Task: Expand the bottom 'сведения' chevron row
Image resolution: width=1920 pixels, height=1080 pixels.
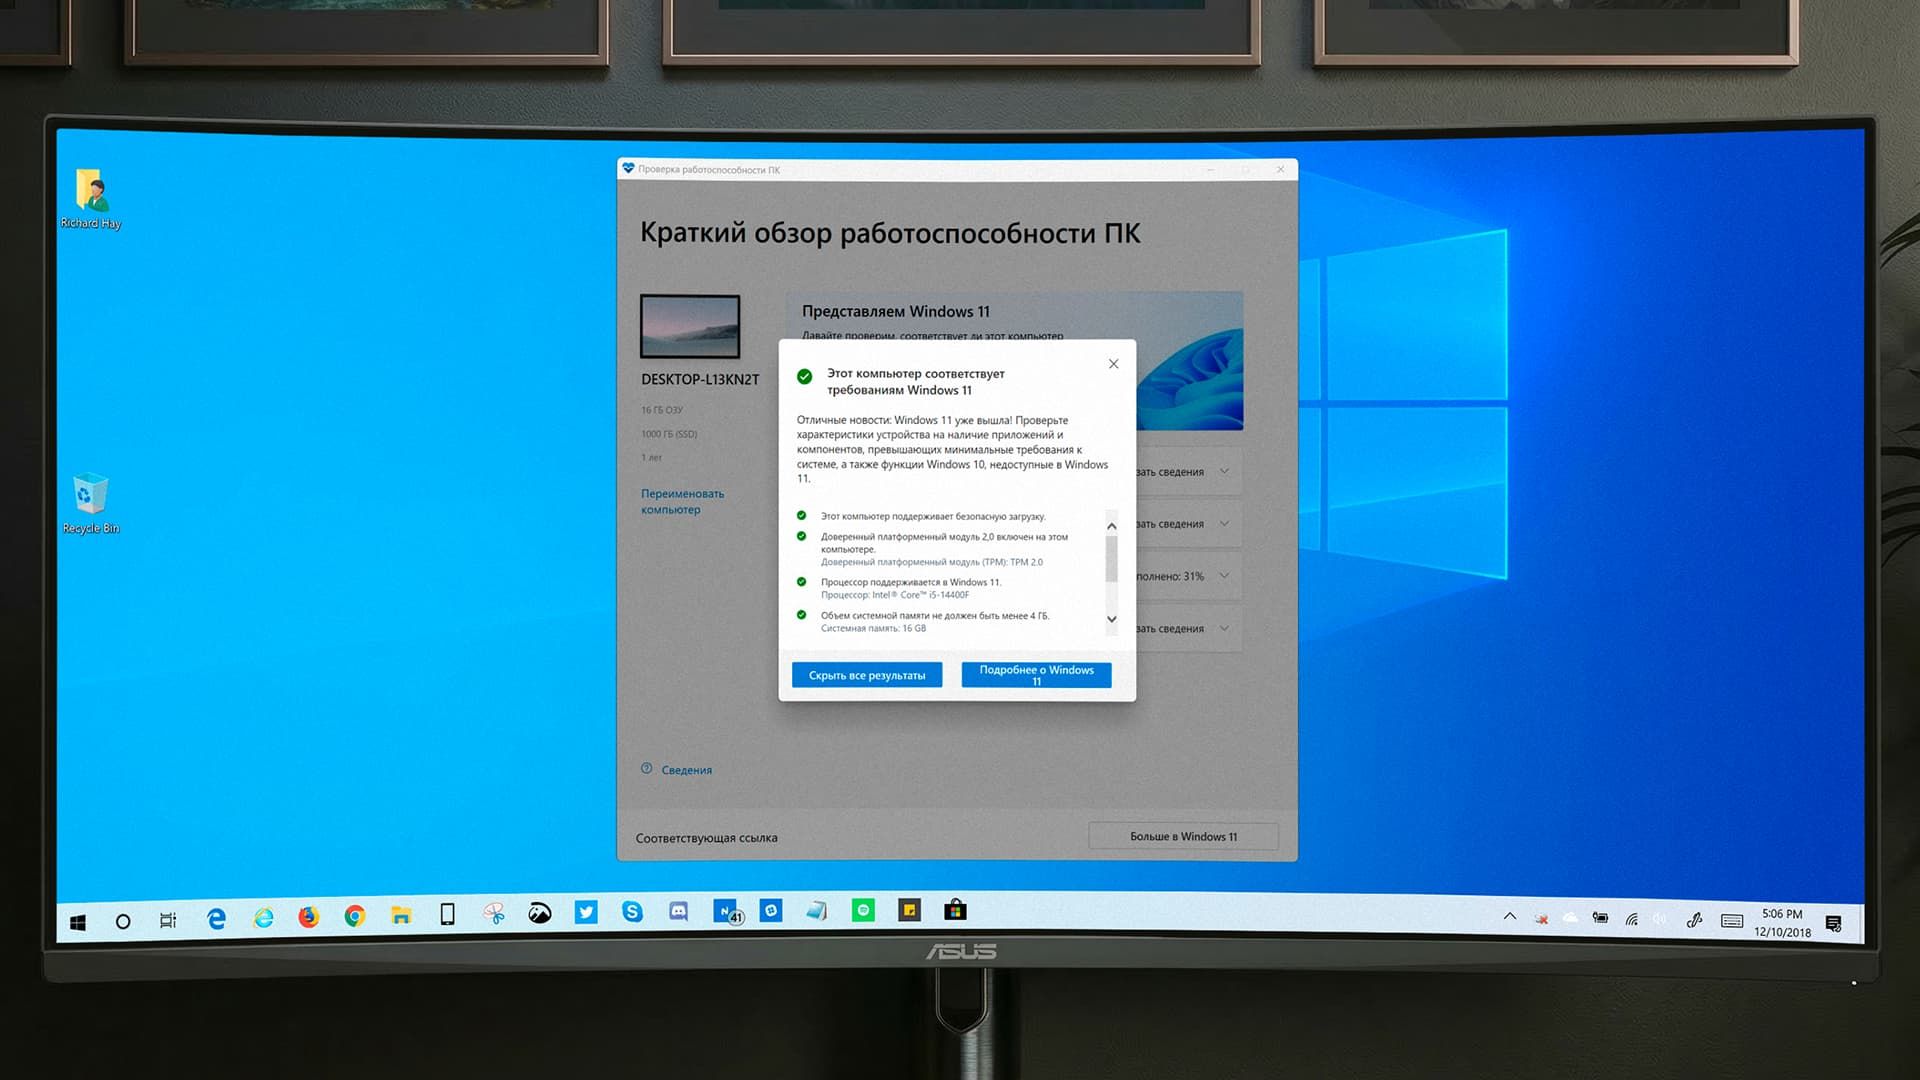Action: pyautogui.click(x=1224, y=628)
